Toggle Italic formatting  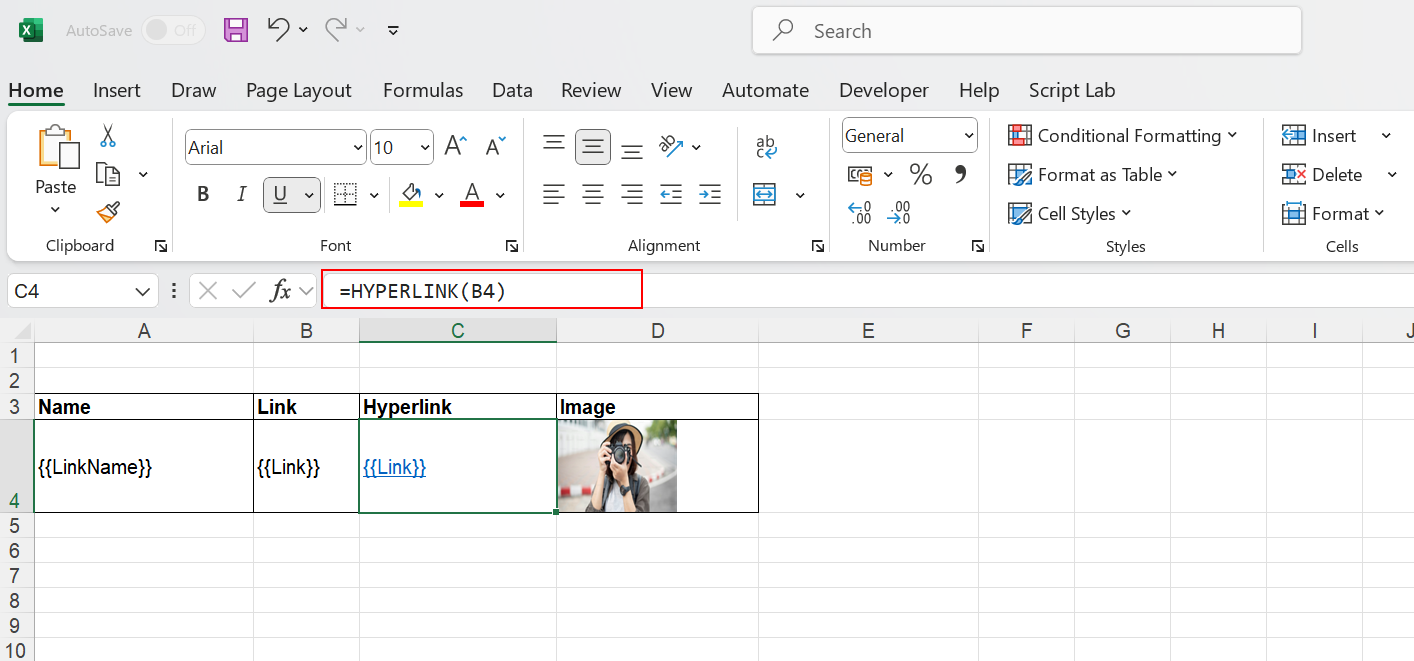tap(240, 194)
